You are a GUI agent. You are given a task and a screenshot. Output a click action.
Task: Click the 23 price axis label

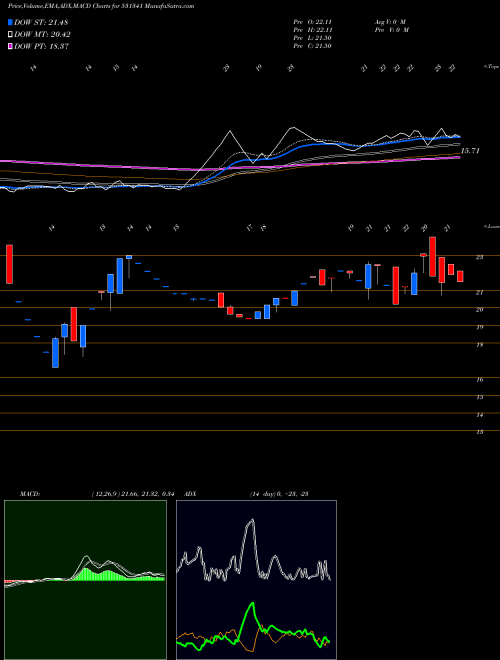[479, 257]
